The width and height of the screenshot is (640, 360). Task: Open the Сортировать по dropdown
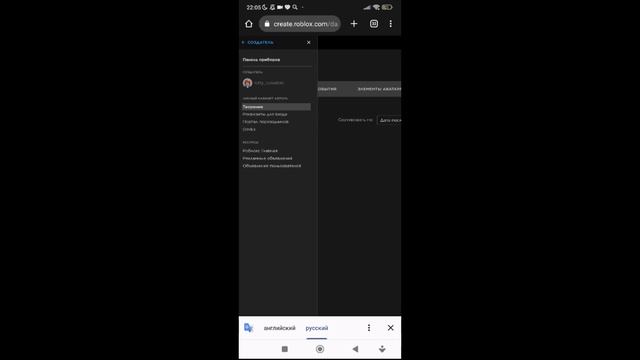(389, 120)
